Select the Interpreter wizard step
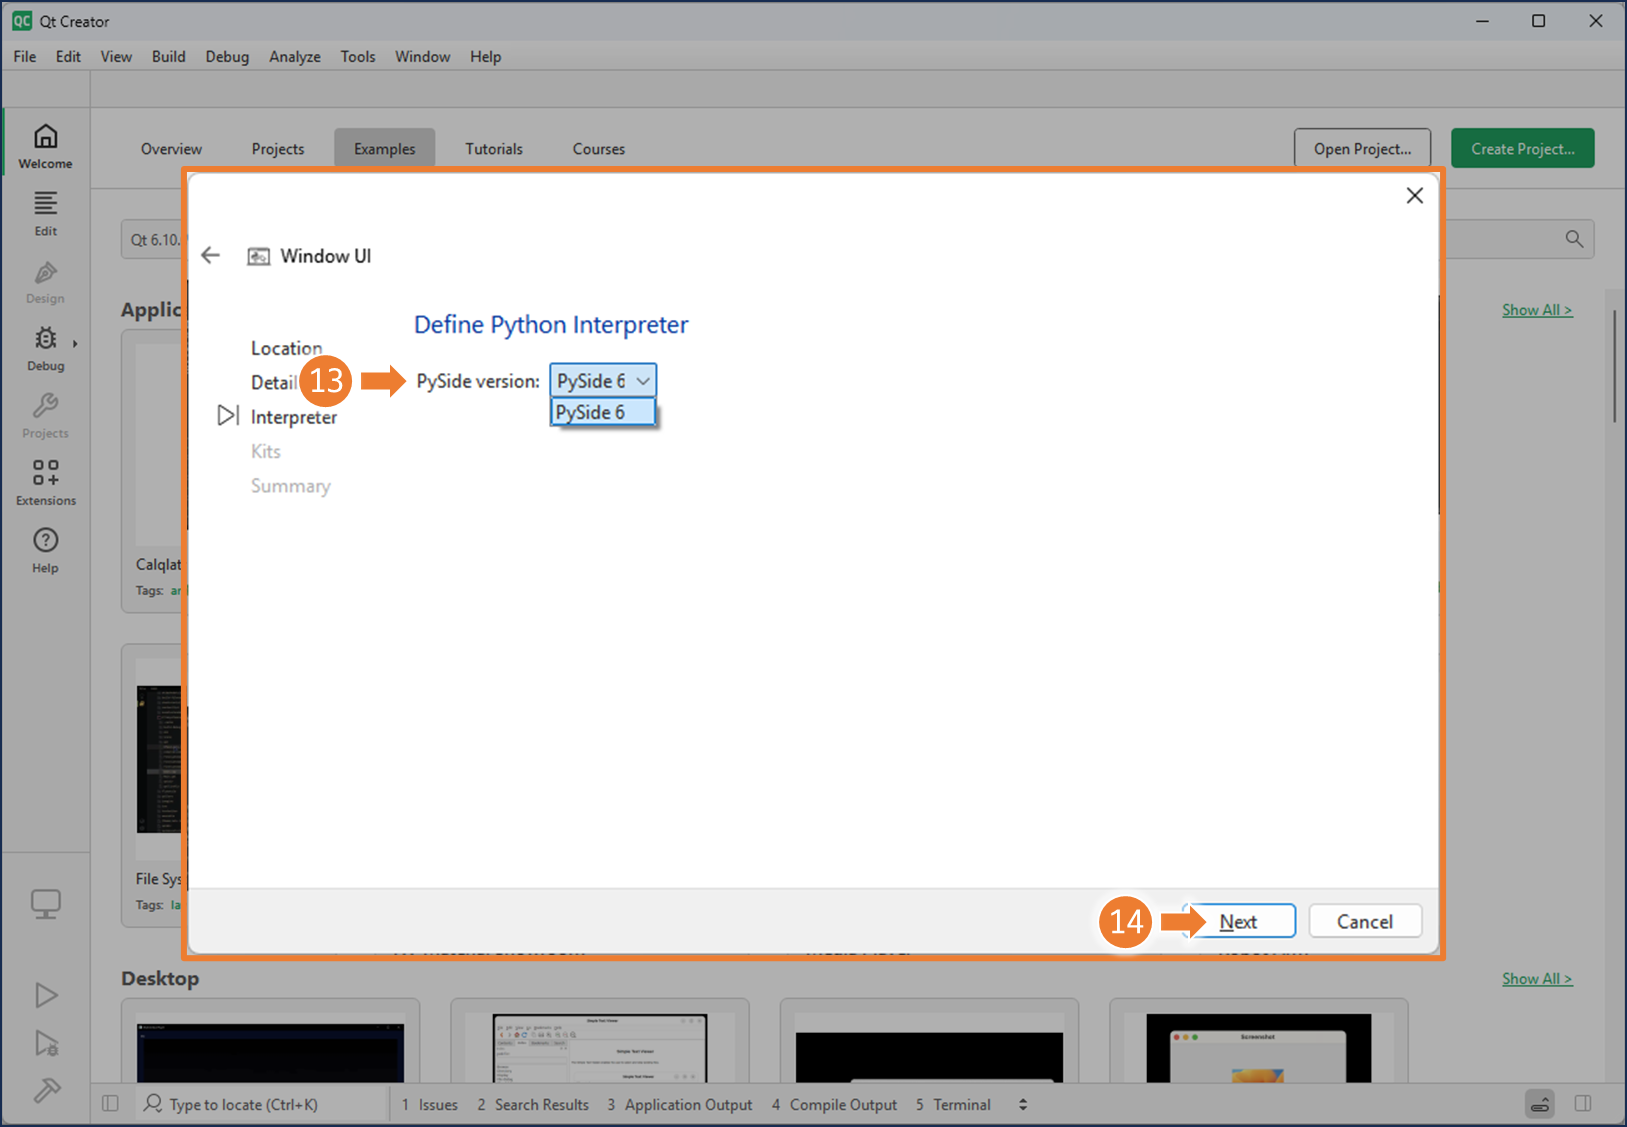1627x1127 pixels. coord(293,417)
